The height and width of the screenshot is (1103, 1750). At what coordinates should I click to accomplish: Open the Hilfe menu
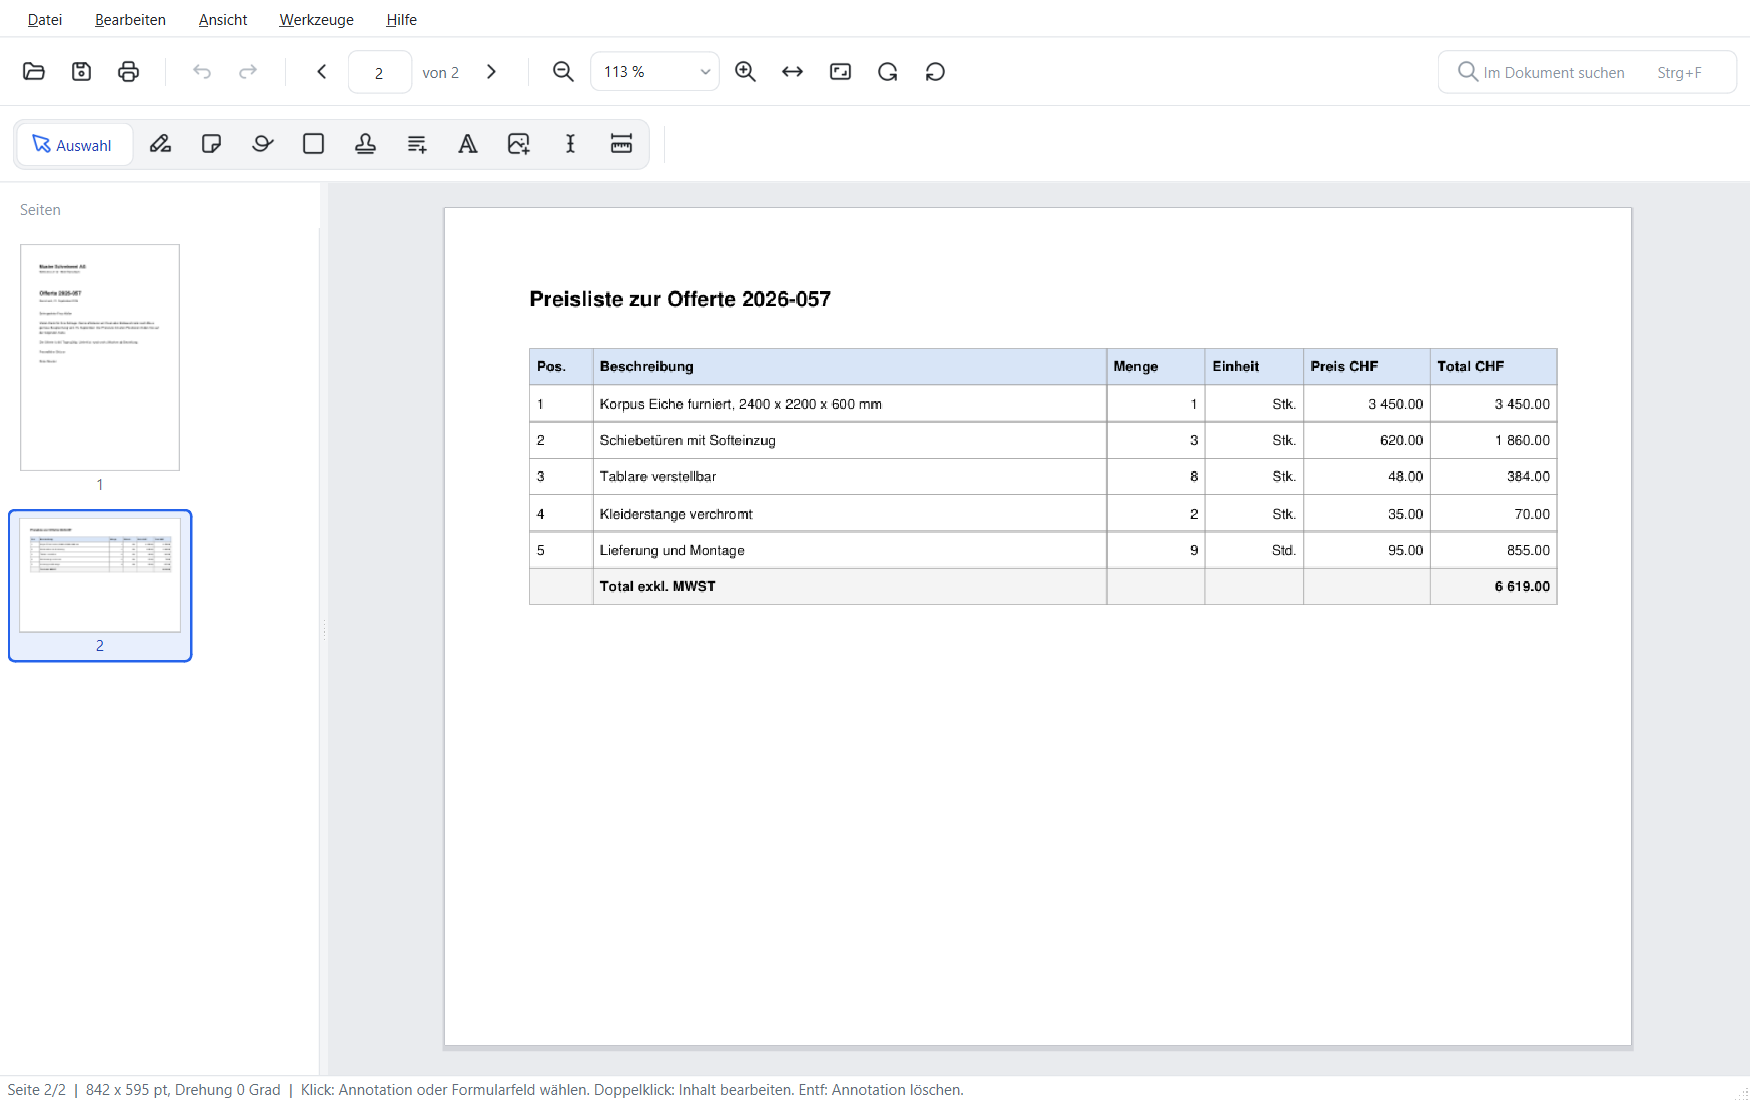(x=401, y=20)
